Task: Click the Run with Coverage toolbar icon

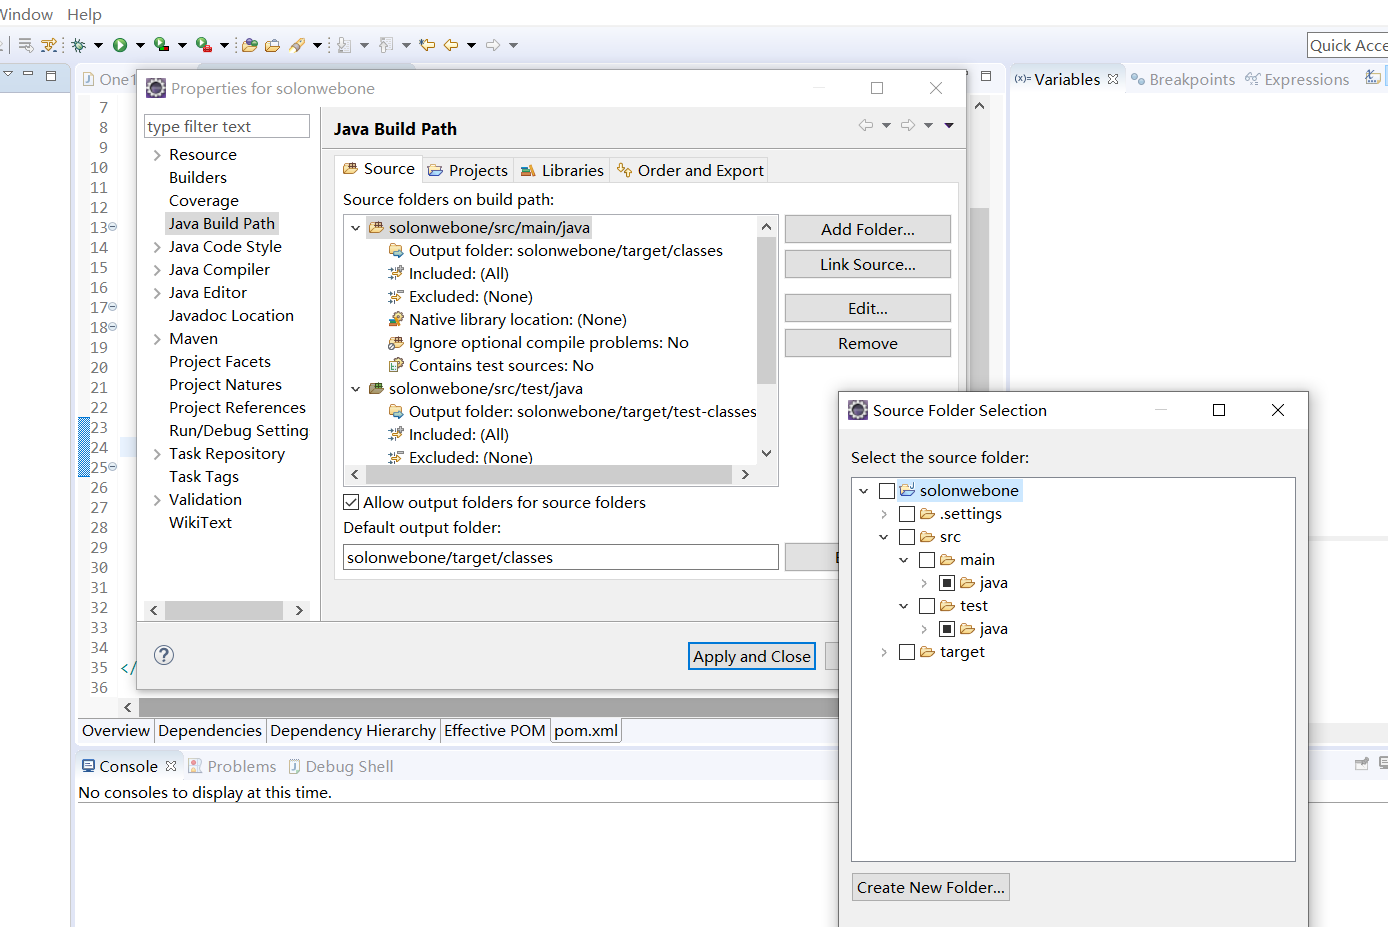Action: 161,45
